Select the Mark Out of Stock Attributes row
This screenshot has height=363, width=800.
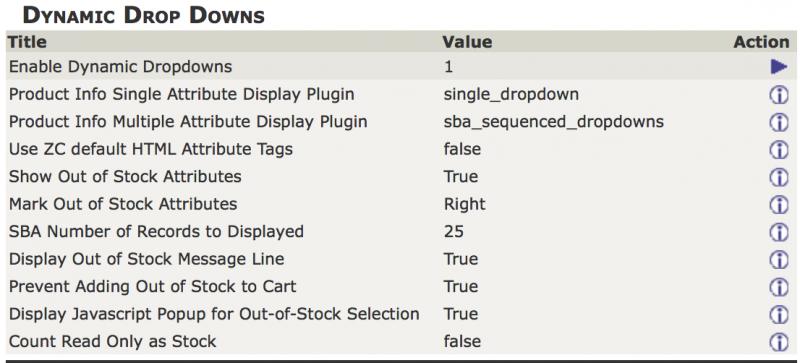[400, 204]
